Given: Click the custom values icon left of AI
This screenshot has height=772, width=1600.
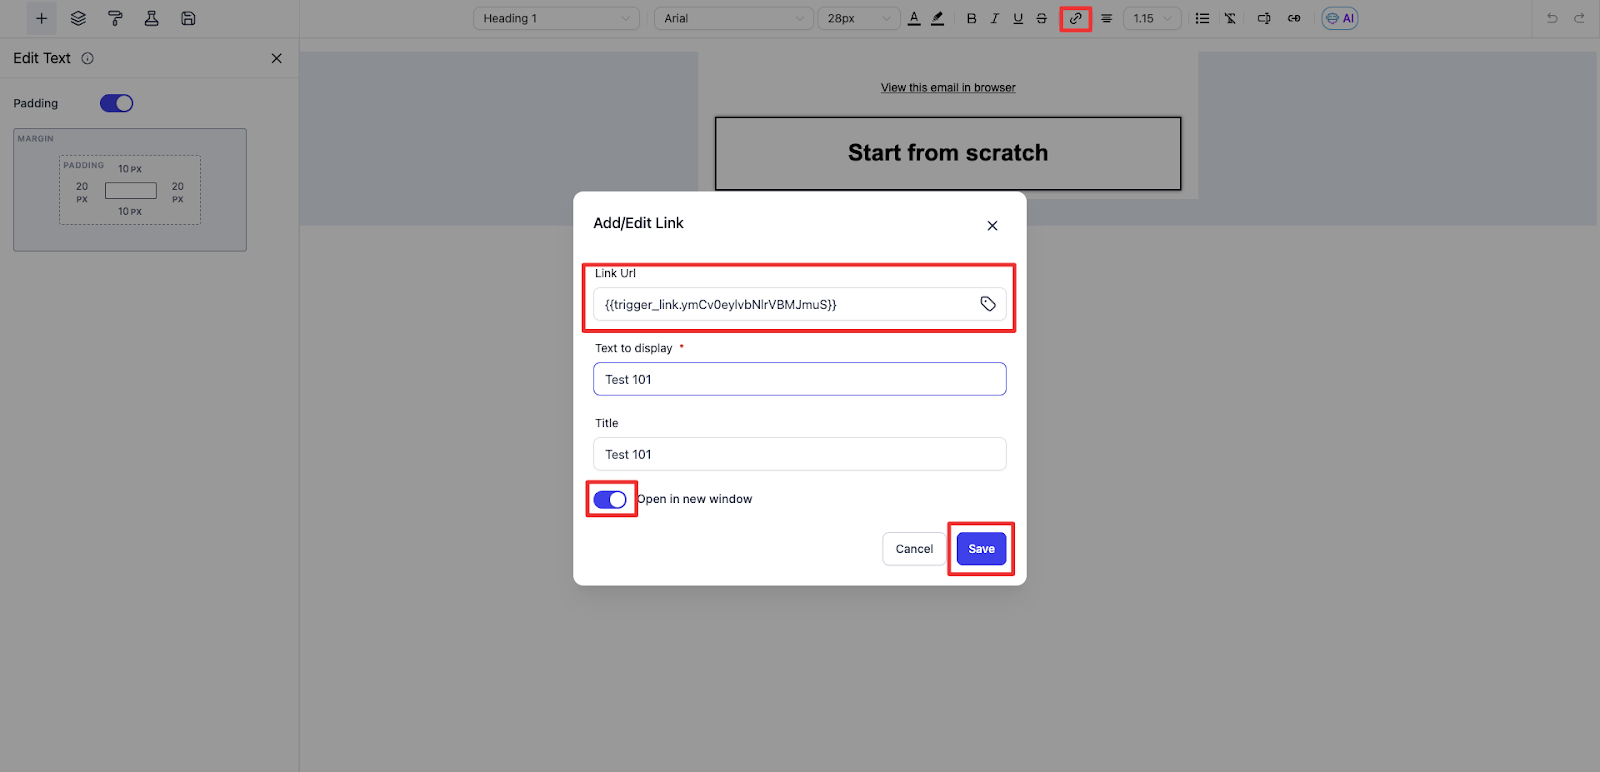Looking at the screenshot, I should pyautogui.click(x=1294, y=18).
